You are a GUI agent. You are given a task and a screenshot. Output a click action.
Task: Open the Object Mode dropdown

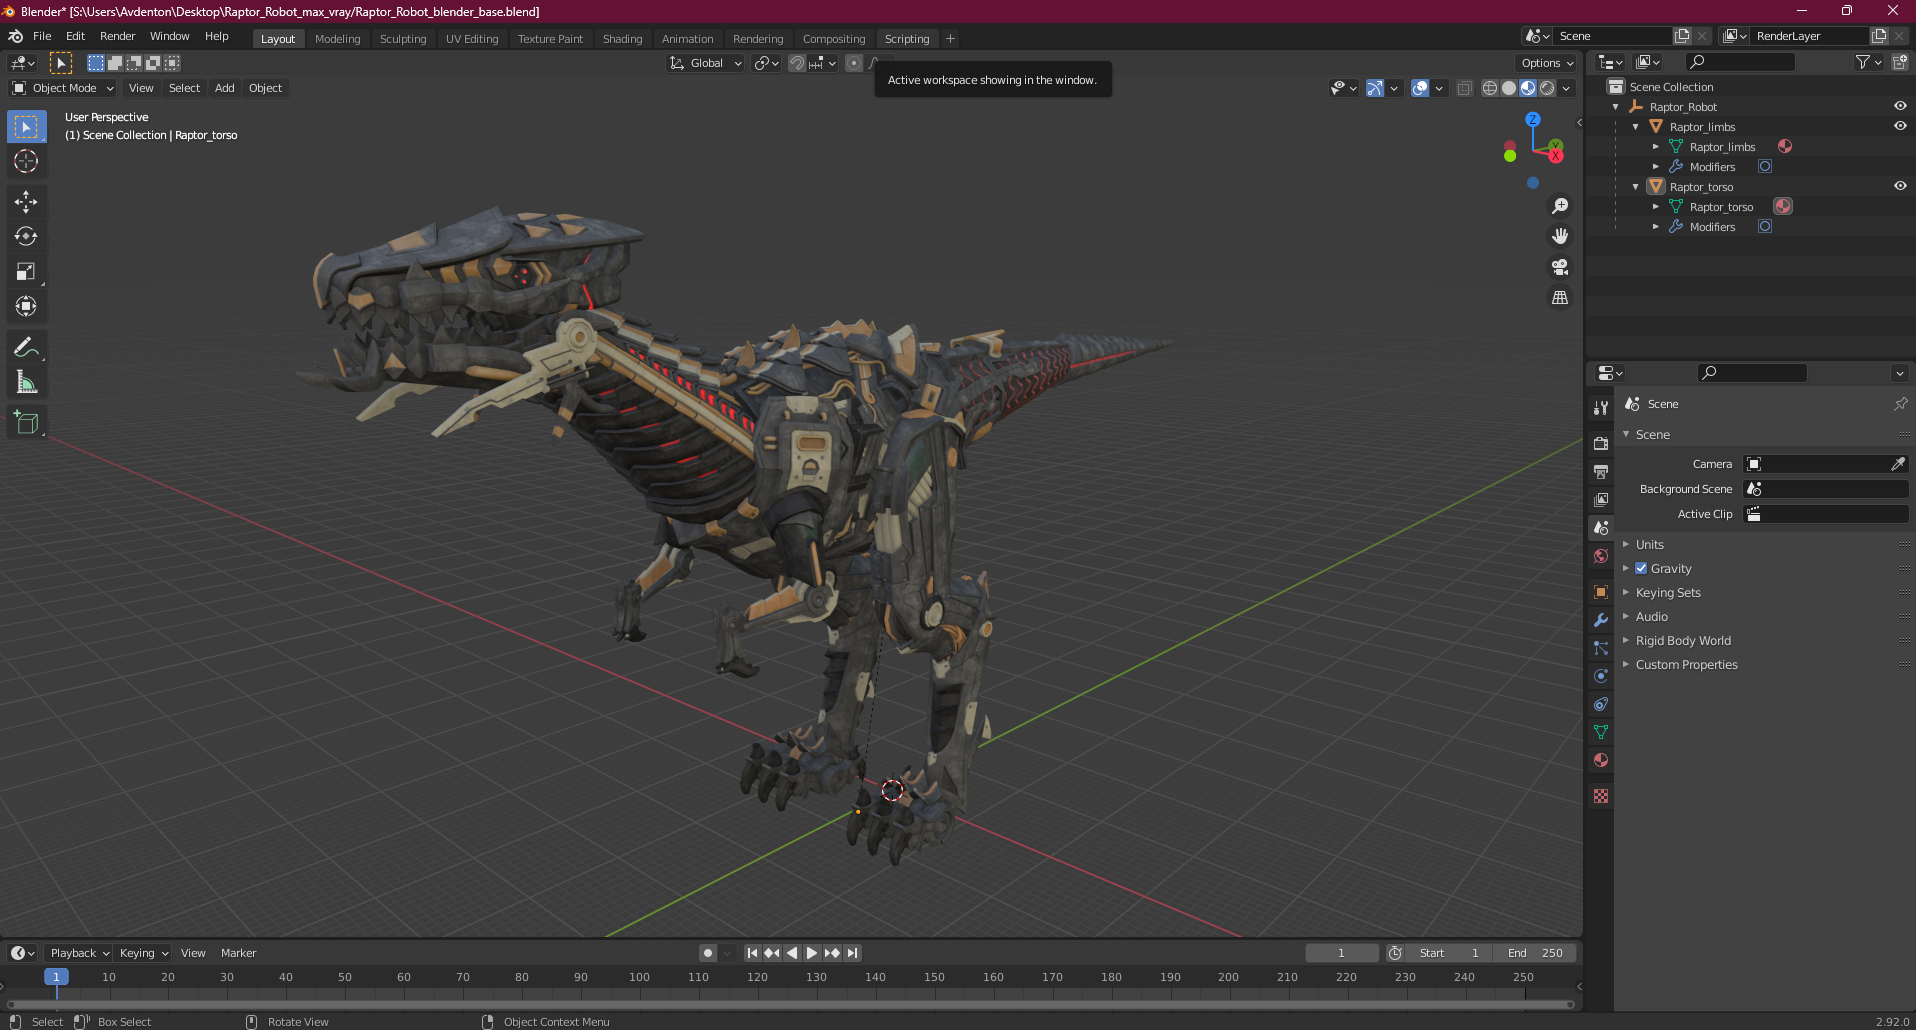(63, 88)
